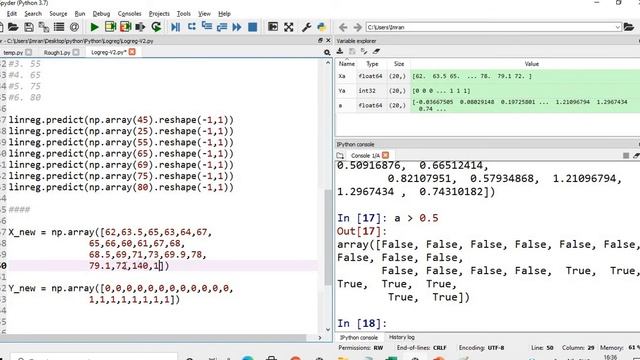
Task: Stop debugging with the blue square icon
Action: click(x=253, y=27)
